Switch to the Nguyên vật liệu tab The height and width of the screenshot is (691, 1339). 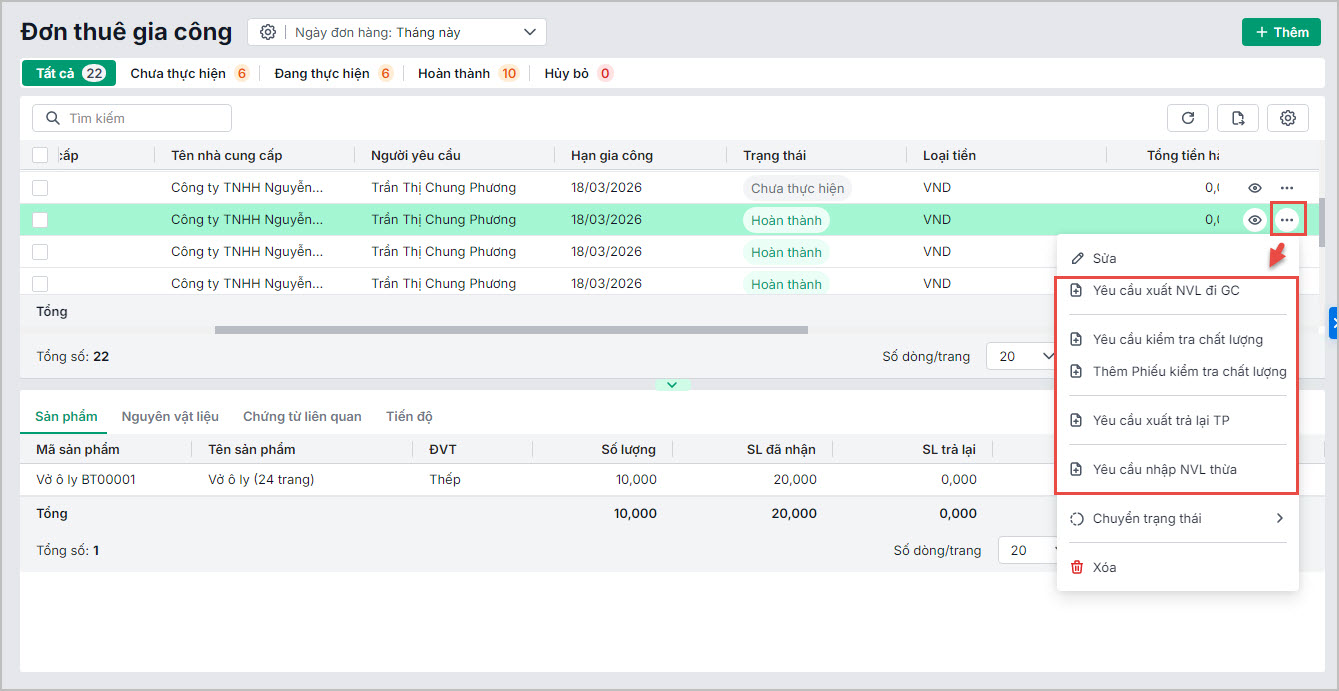click(170, 416)
